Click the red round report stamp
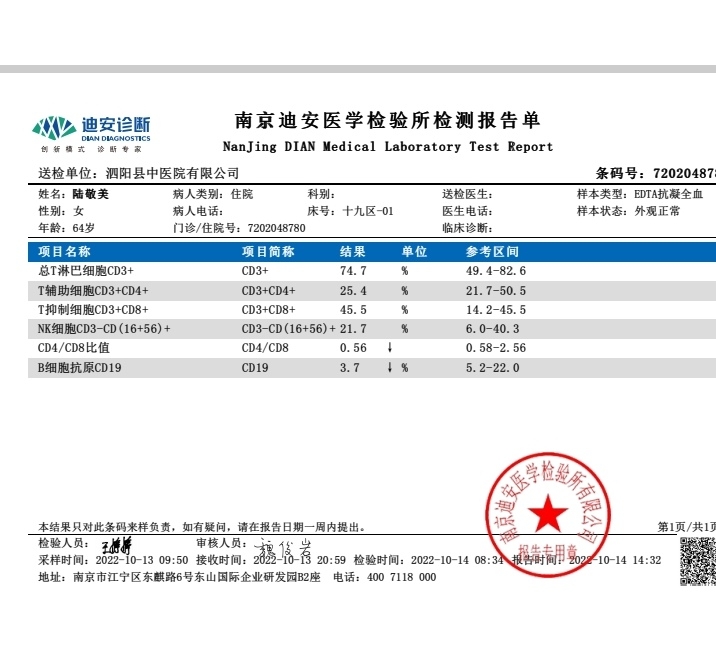Screen dimensions: 716x657 pyautogui.click(x=548, y=514)
